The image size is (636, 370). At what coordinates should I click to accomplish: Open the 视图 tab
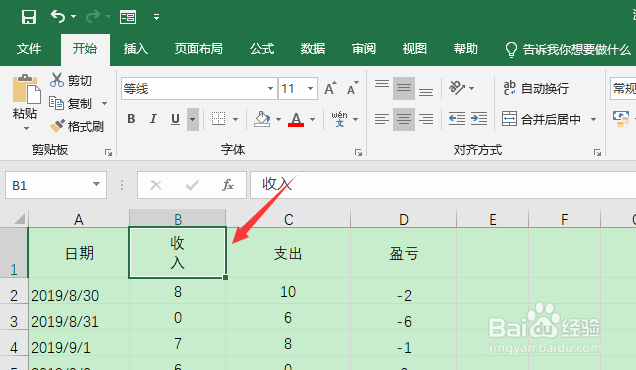pos(415,49)
